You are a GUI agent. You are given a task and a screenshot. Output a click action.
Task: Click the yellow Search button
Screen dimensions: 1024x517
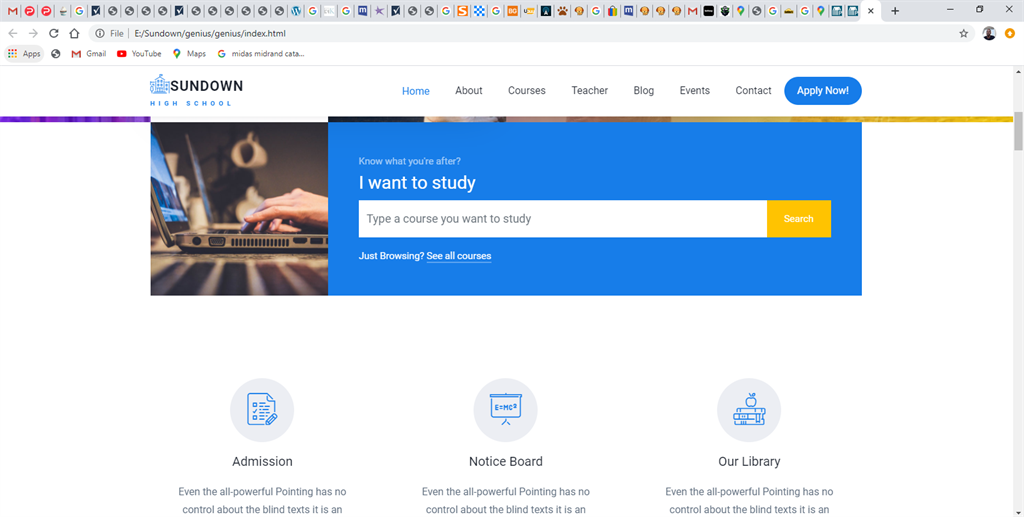(798, 219)
